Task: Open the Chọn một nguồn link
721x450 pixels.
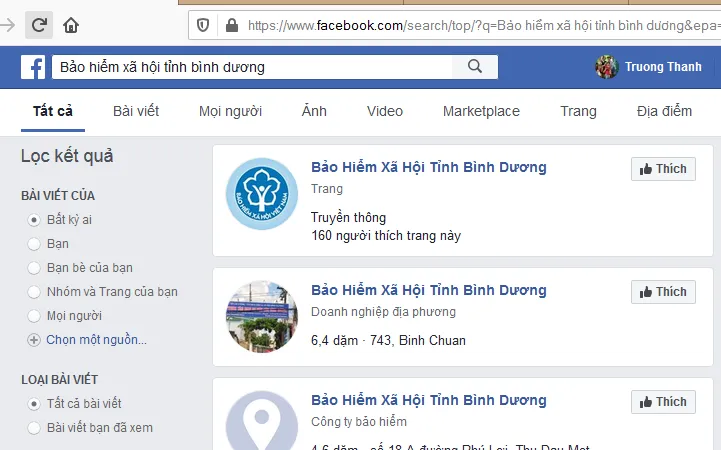Action: [97, 340]
